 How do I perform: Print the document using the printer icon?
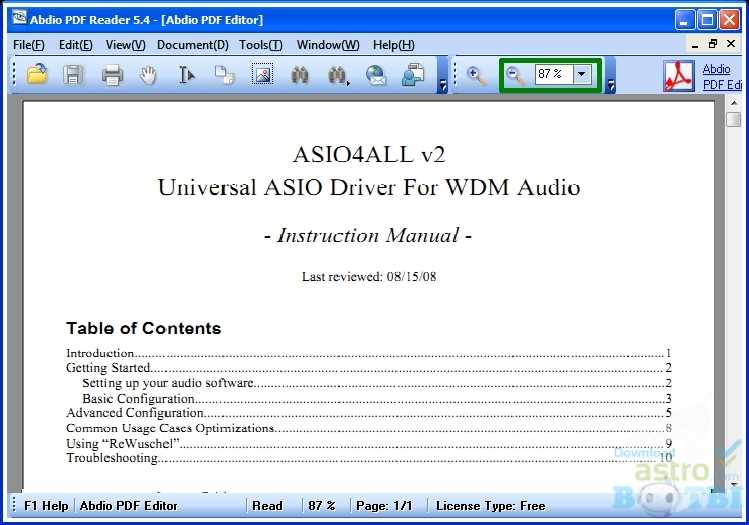click(x=111, y=75)
